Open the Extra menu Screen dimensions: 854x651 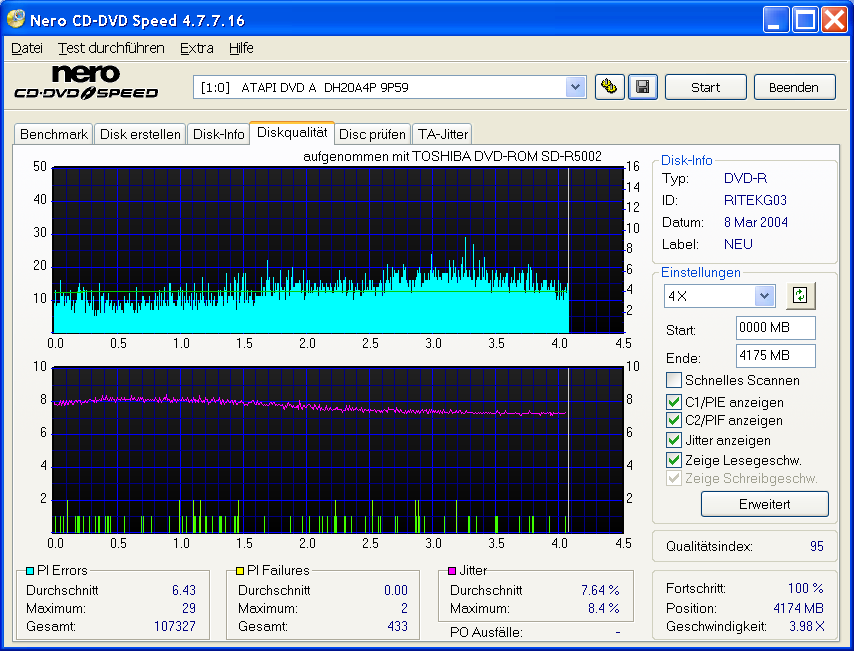196,48
